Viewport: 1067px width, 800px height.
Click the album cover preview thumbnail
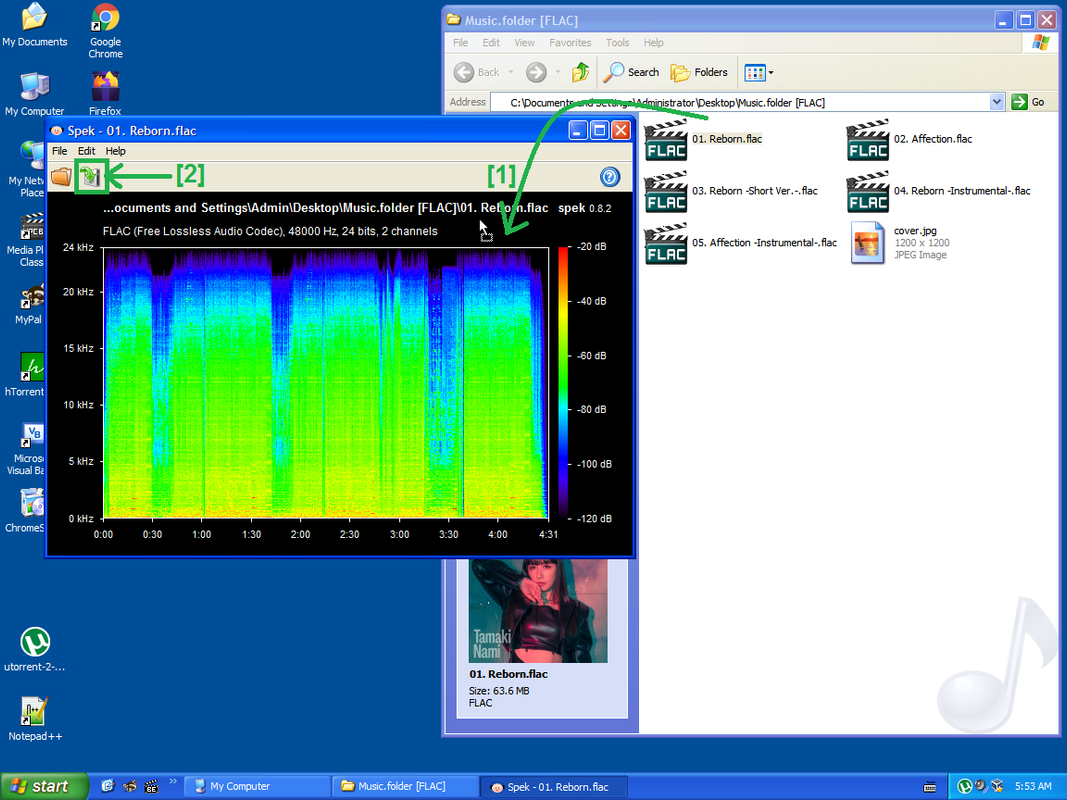click(538, 610)
